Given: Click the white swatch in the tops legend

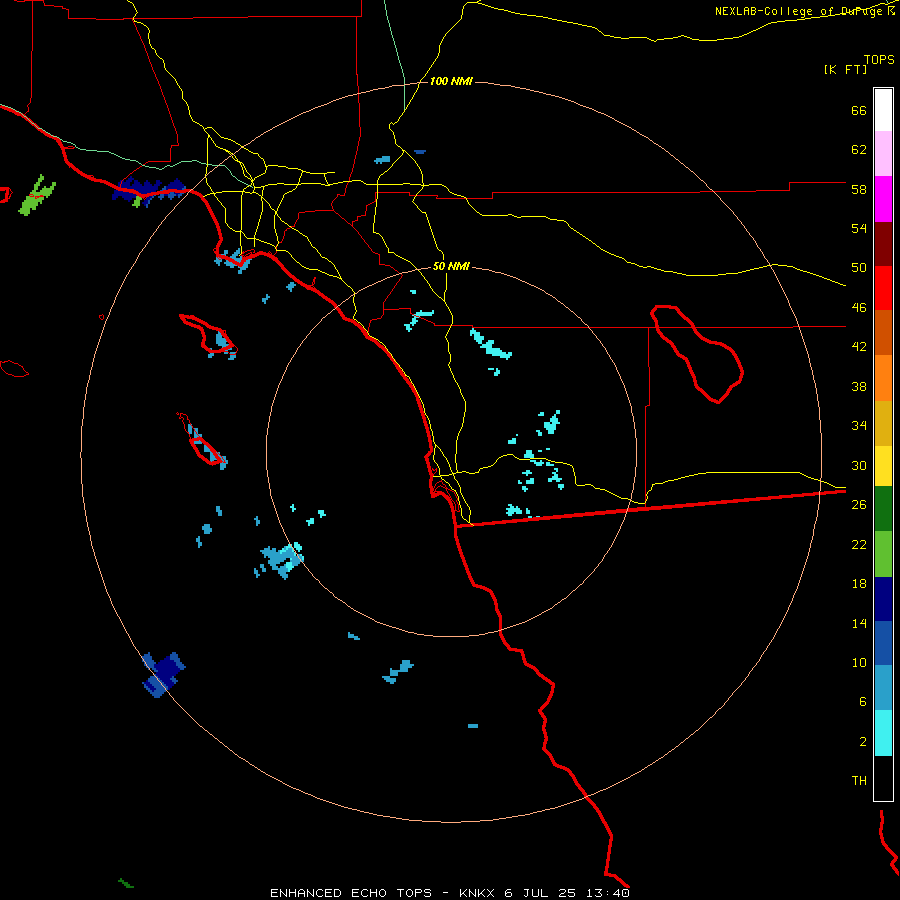Looking at the screenshot, I should pyautogui.click(x=883, y=110).
